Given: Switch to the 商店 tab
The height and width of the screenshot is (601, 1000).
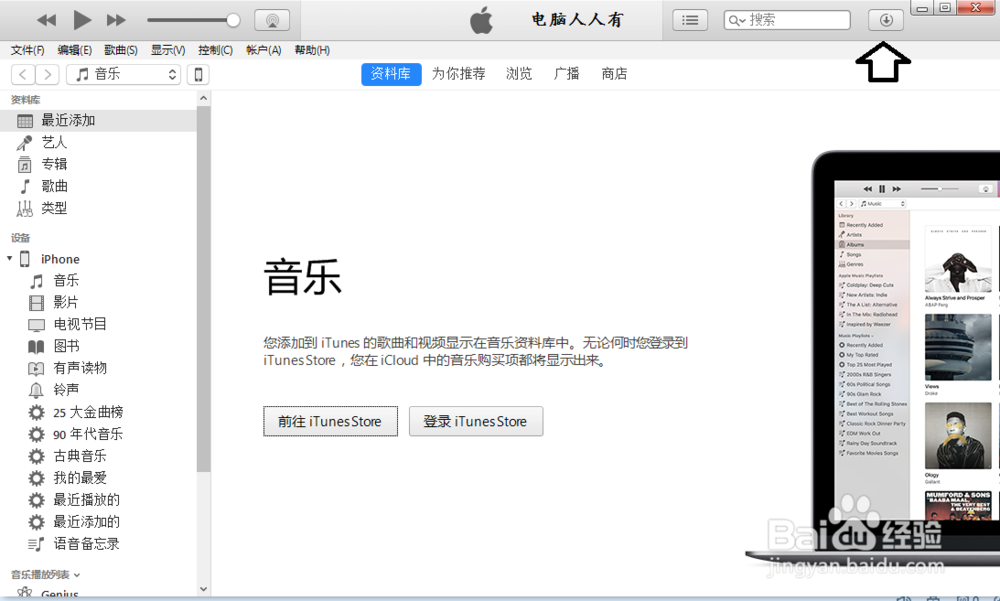Looking at the screenshot, I should pyautogui.click(x=614, y=74).
